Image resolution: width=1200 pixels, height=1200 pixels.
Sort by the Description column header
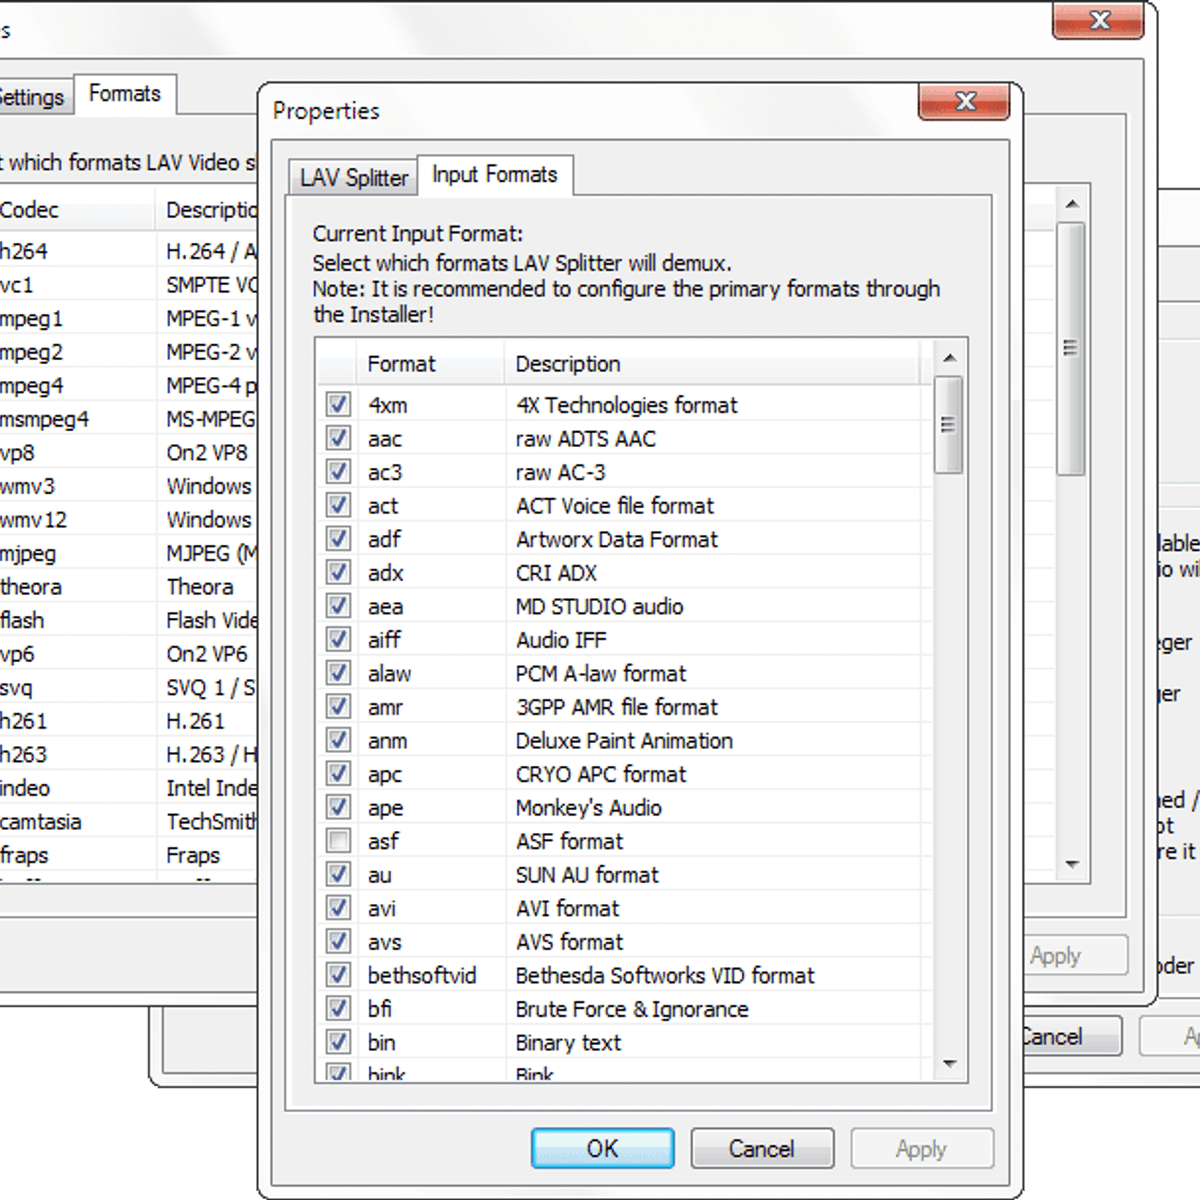point(712,364)
